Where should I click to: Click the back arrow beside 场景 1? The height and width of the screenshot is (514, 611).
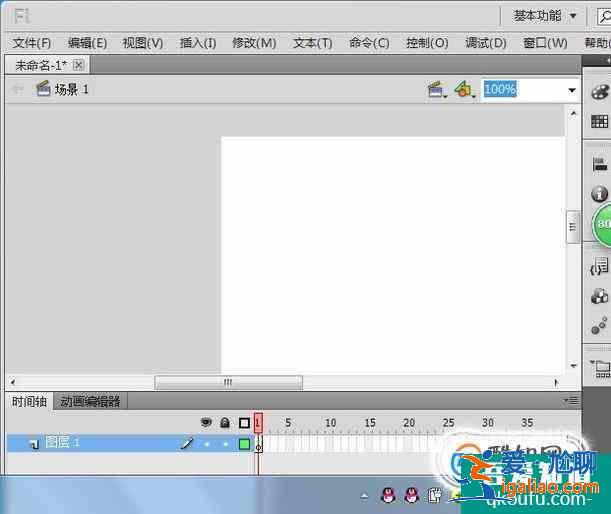click(17, 89)
